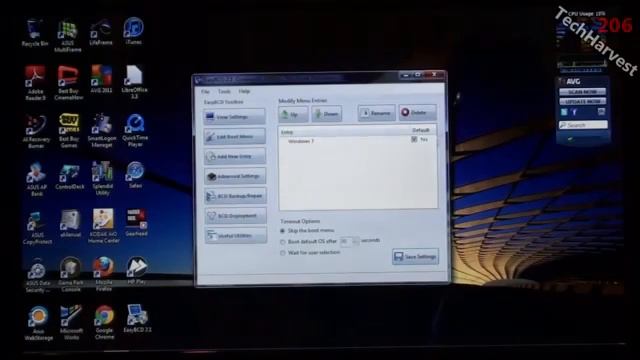Open ASUS AP Bank desktop icon
The height and width of the screenshot is (360, 640).
coord(36,180)
